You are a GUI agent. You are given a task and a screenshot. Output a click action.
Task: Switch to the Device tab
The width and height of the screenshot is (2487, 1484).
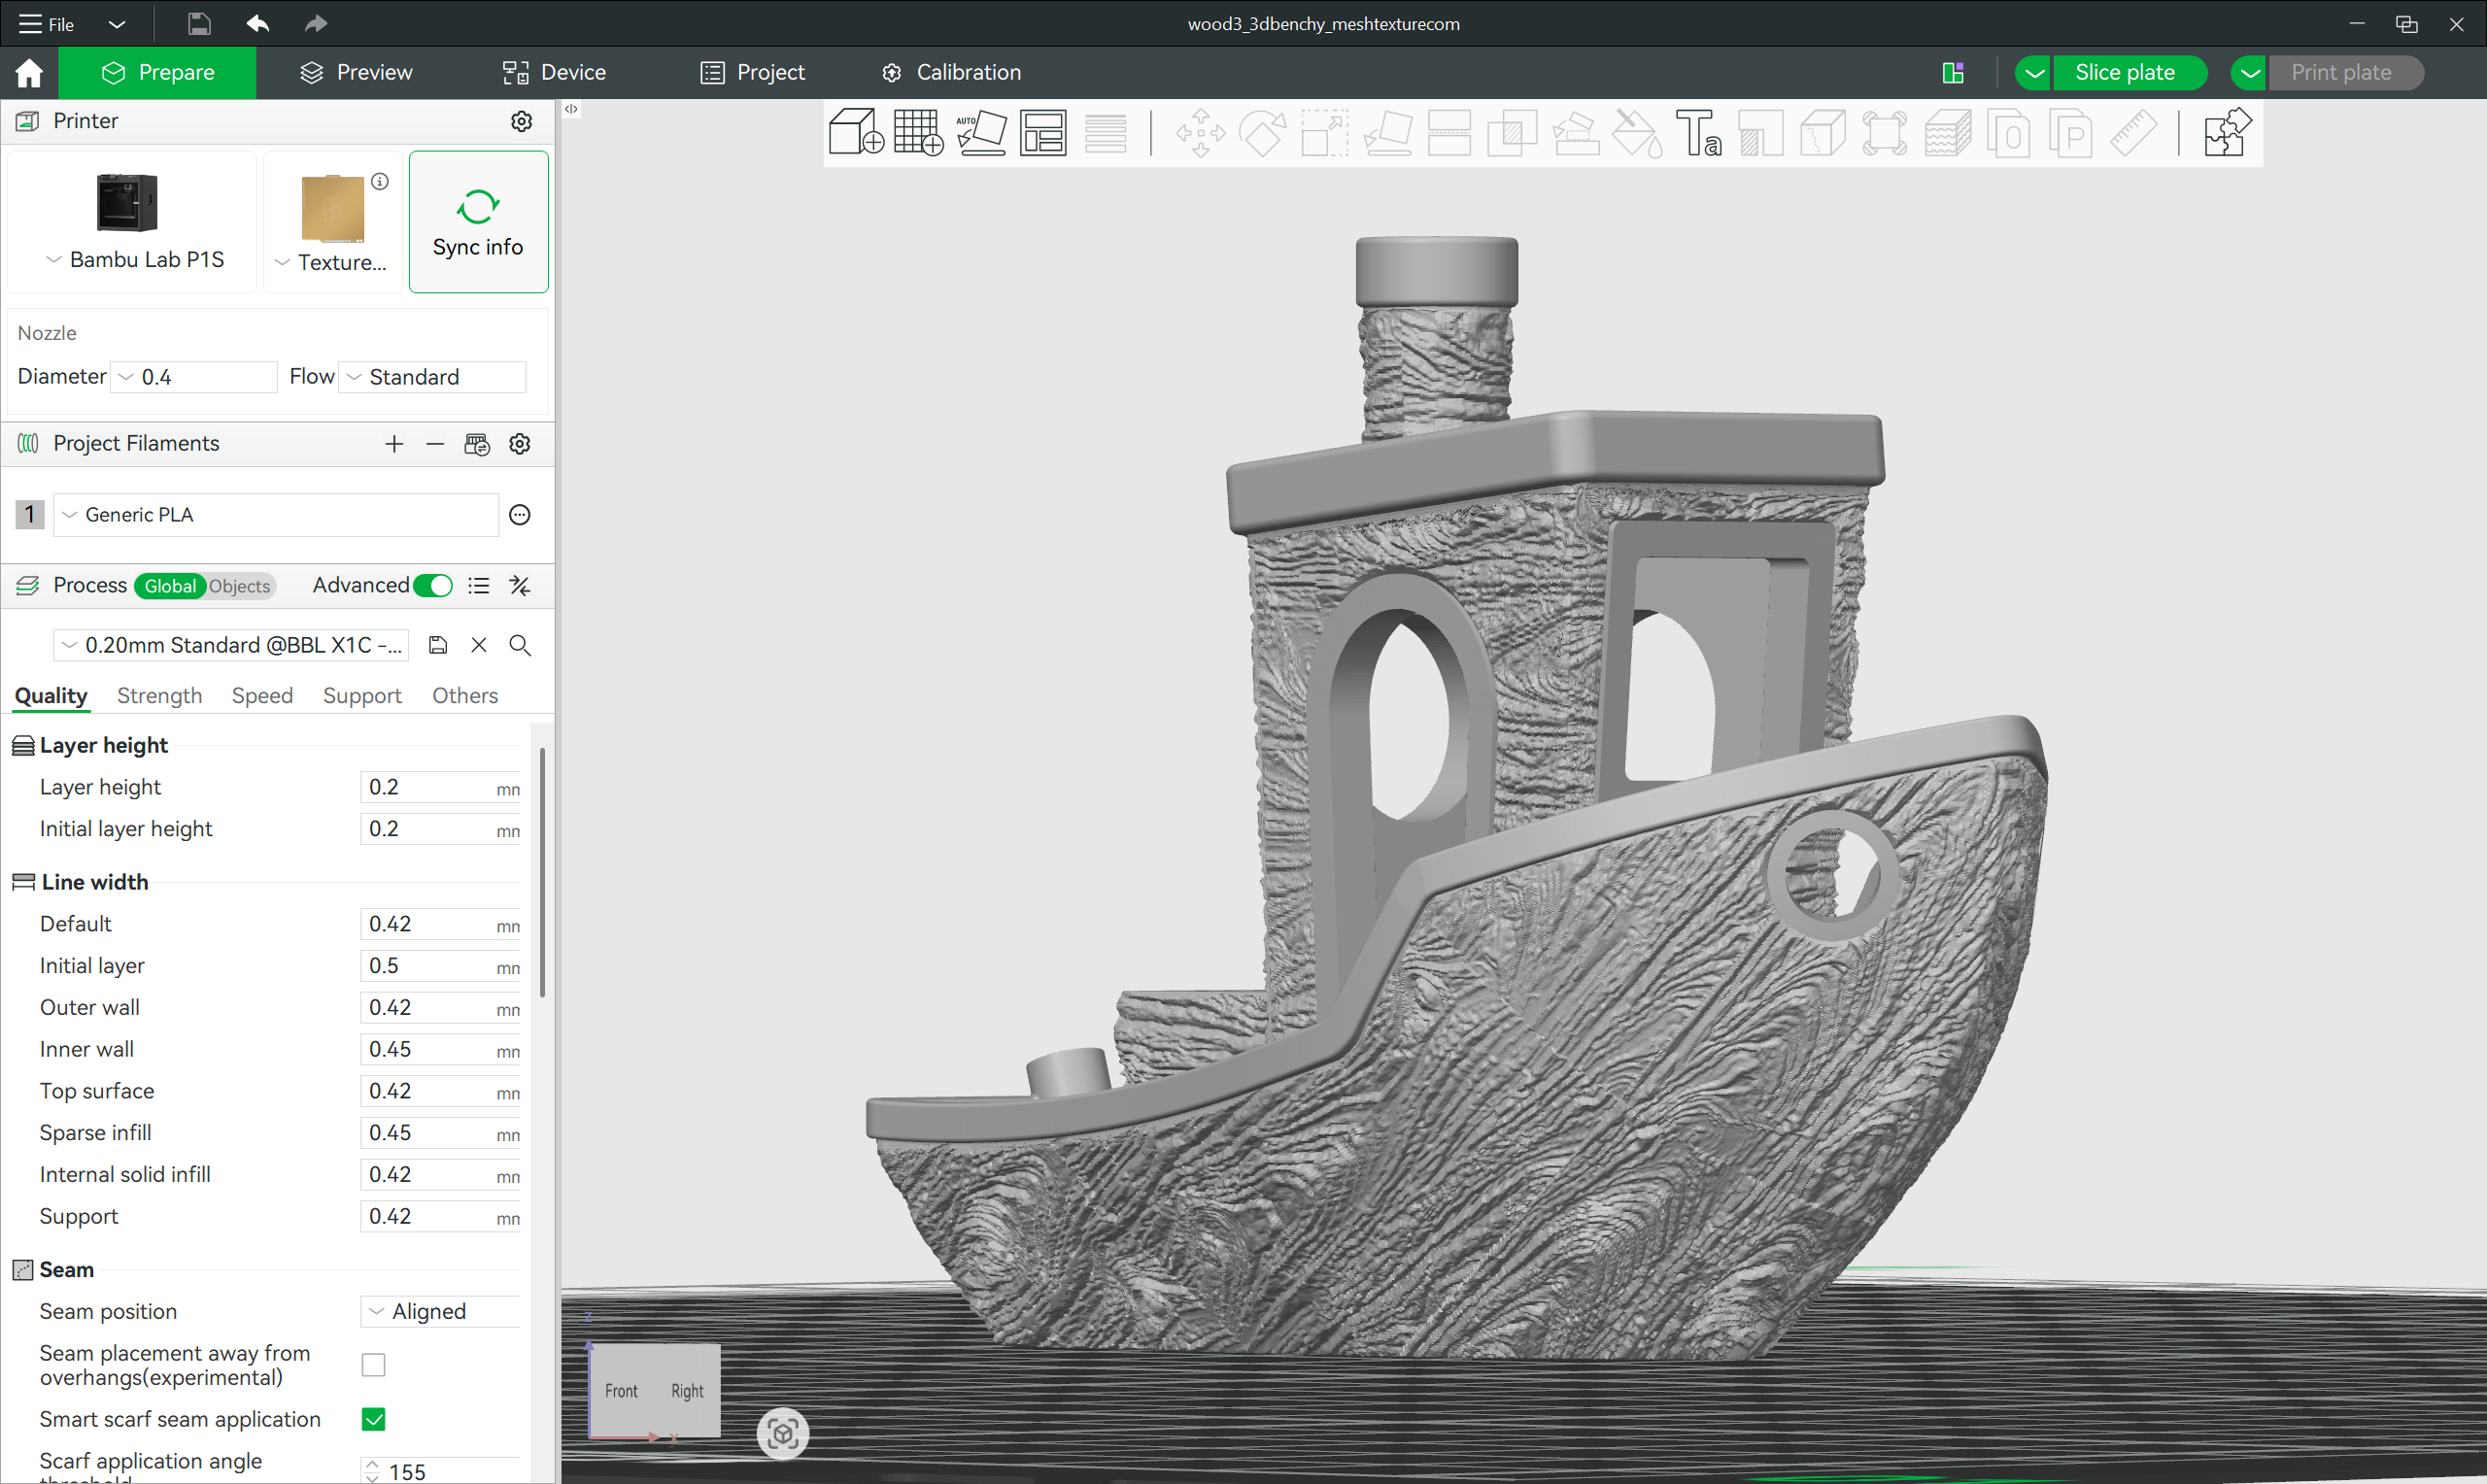tap(554, 72)
